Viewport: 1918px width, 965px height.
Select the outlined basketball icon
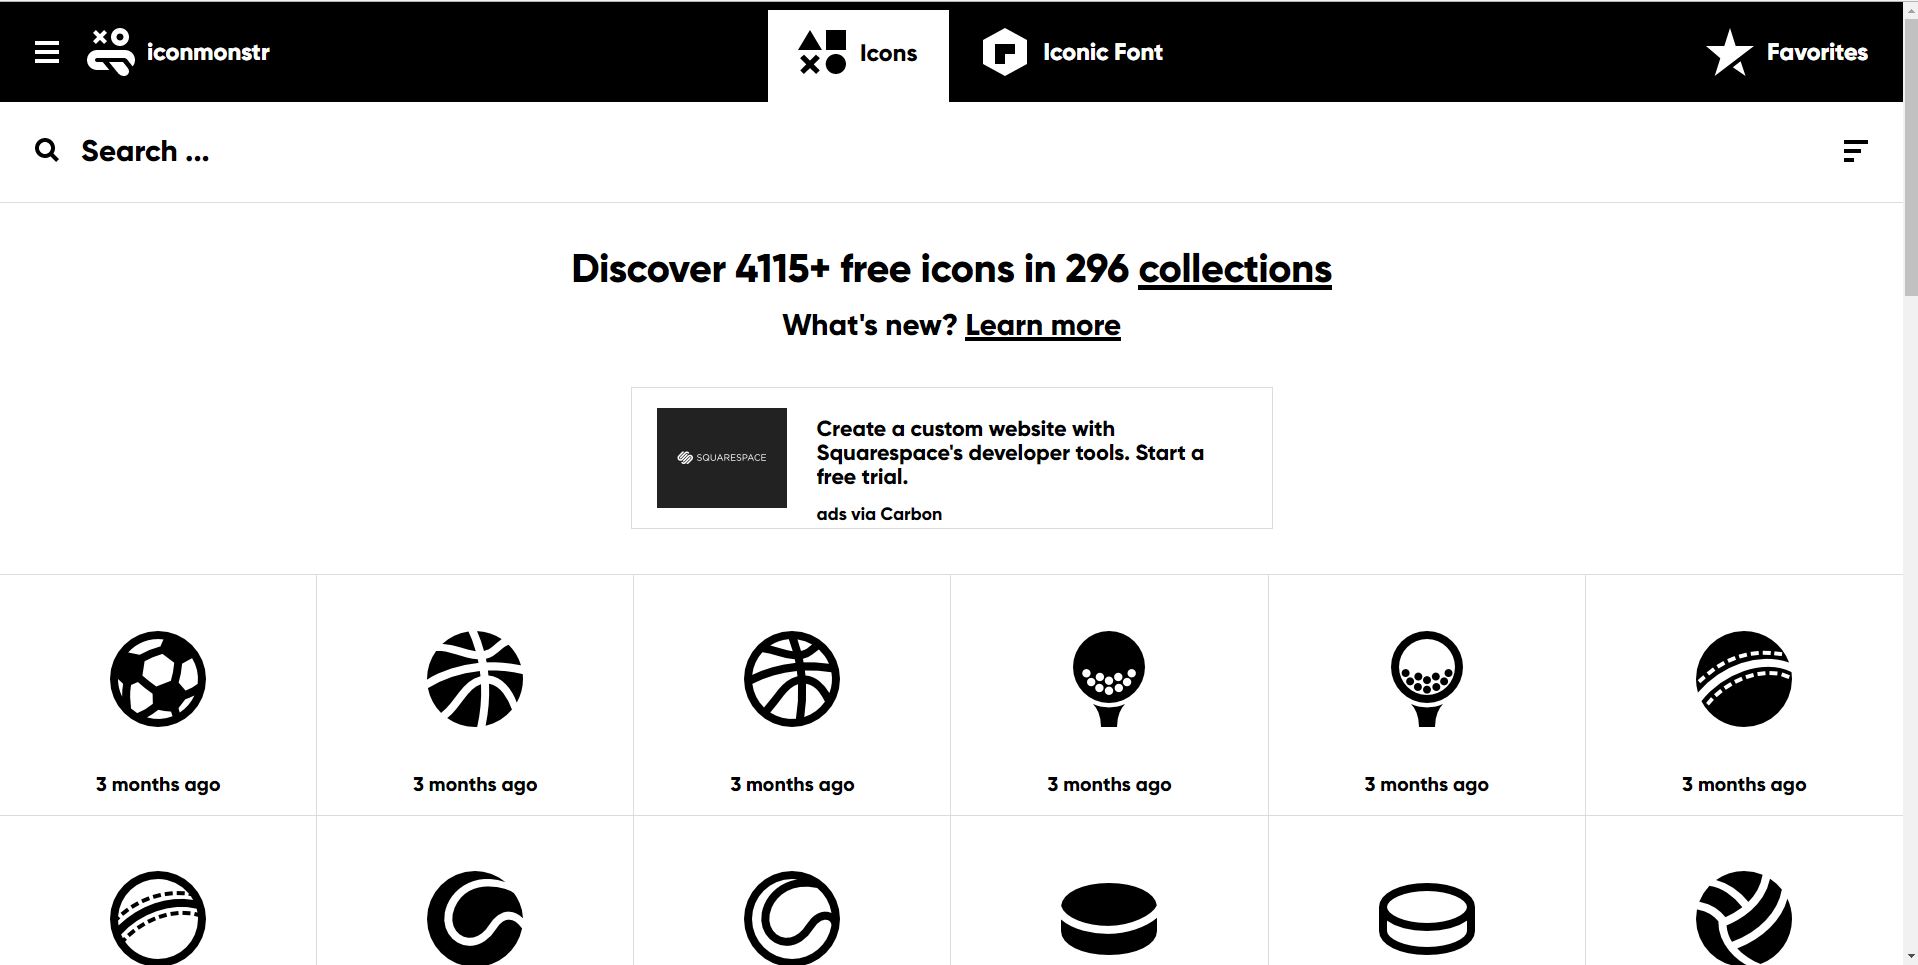pyautogui.click(x=792, y=679)
